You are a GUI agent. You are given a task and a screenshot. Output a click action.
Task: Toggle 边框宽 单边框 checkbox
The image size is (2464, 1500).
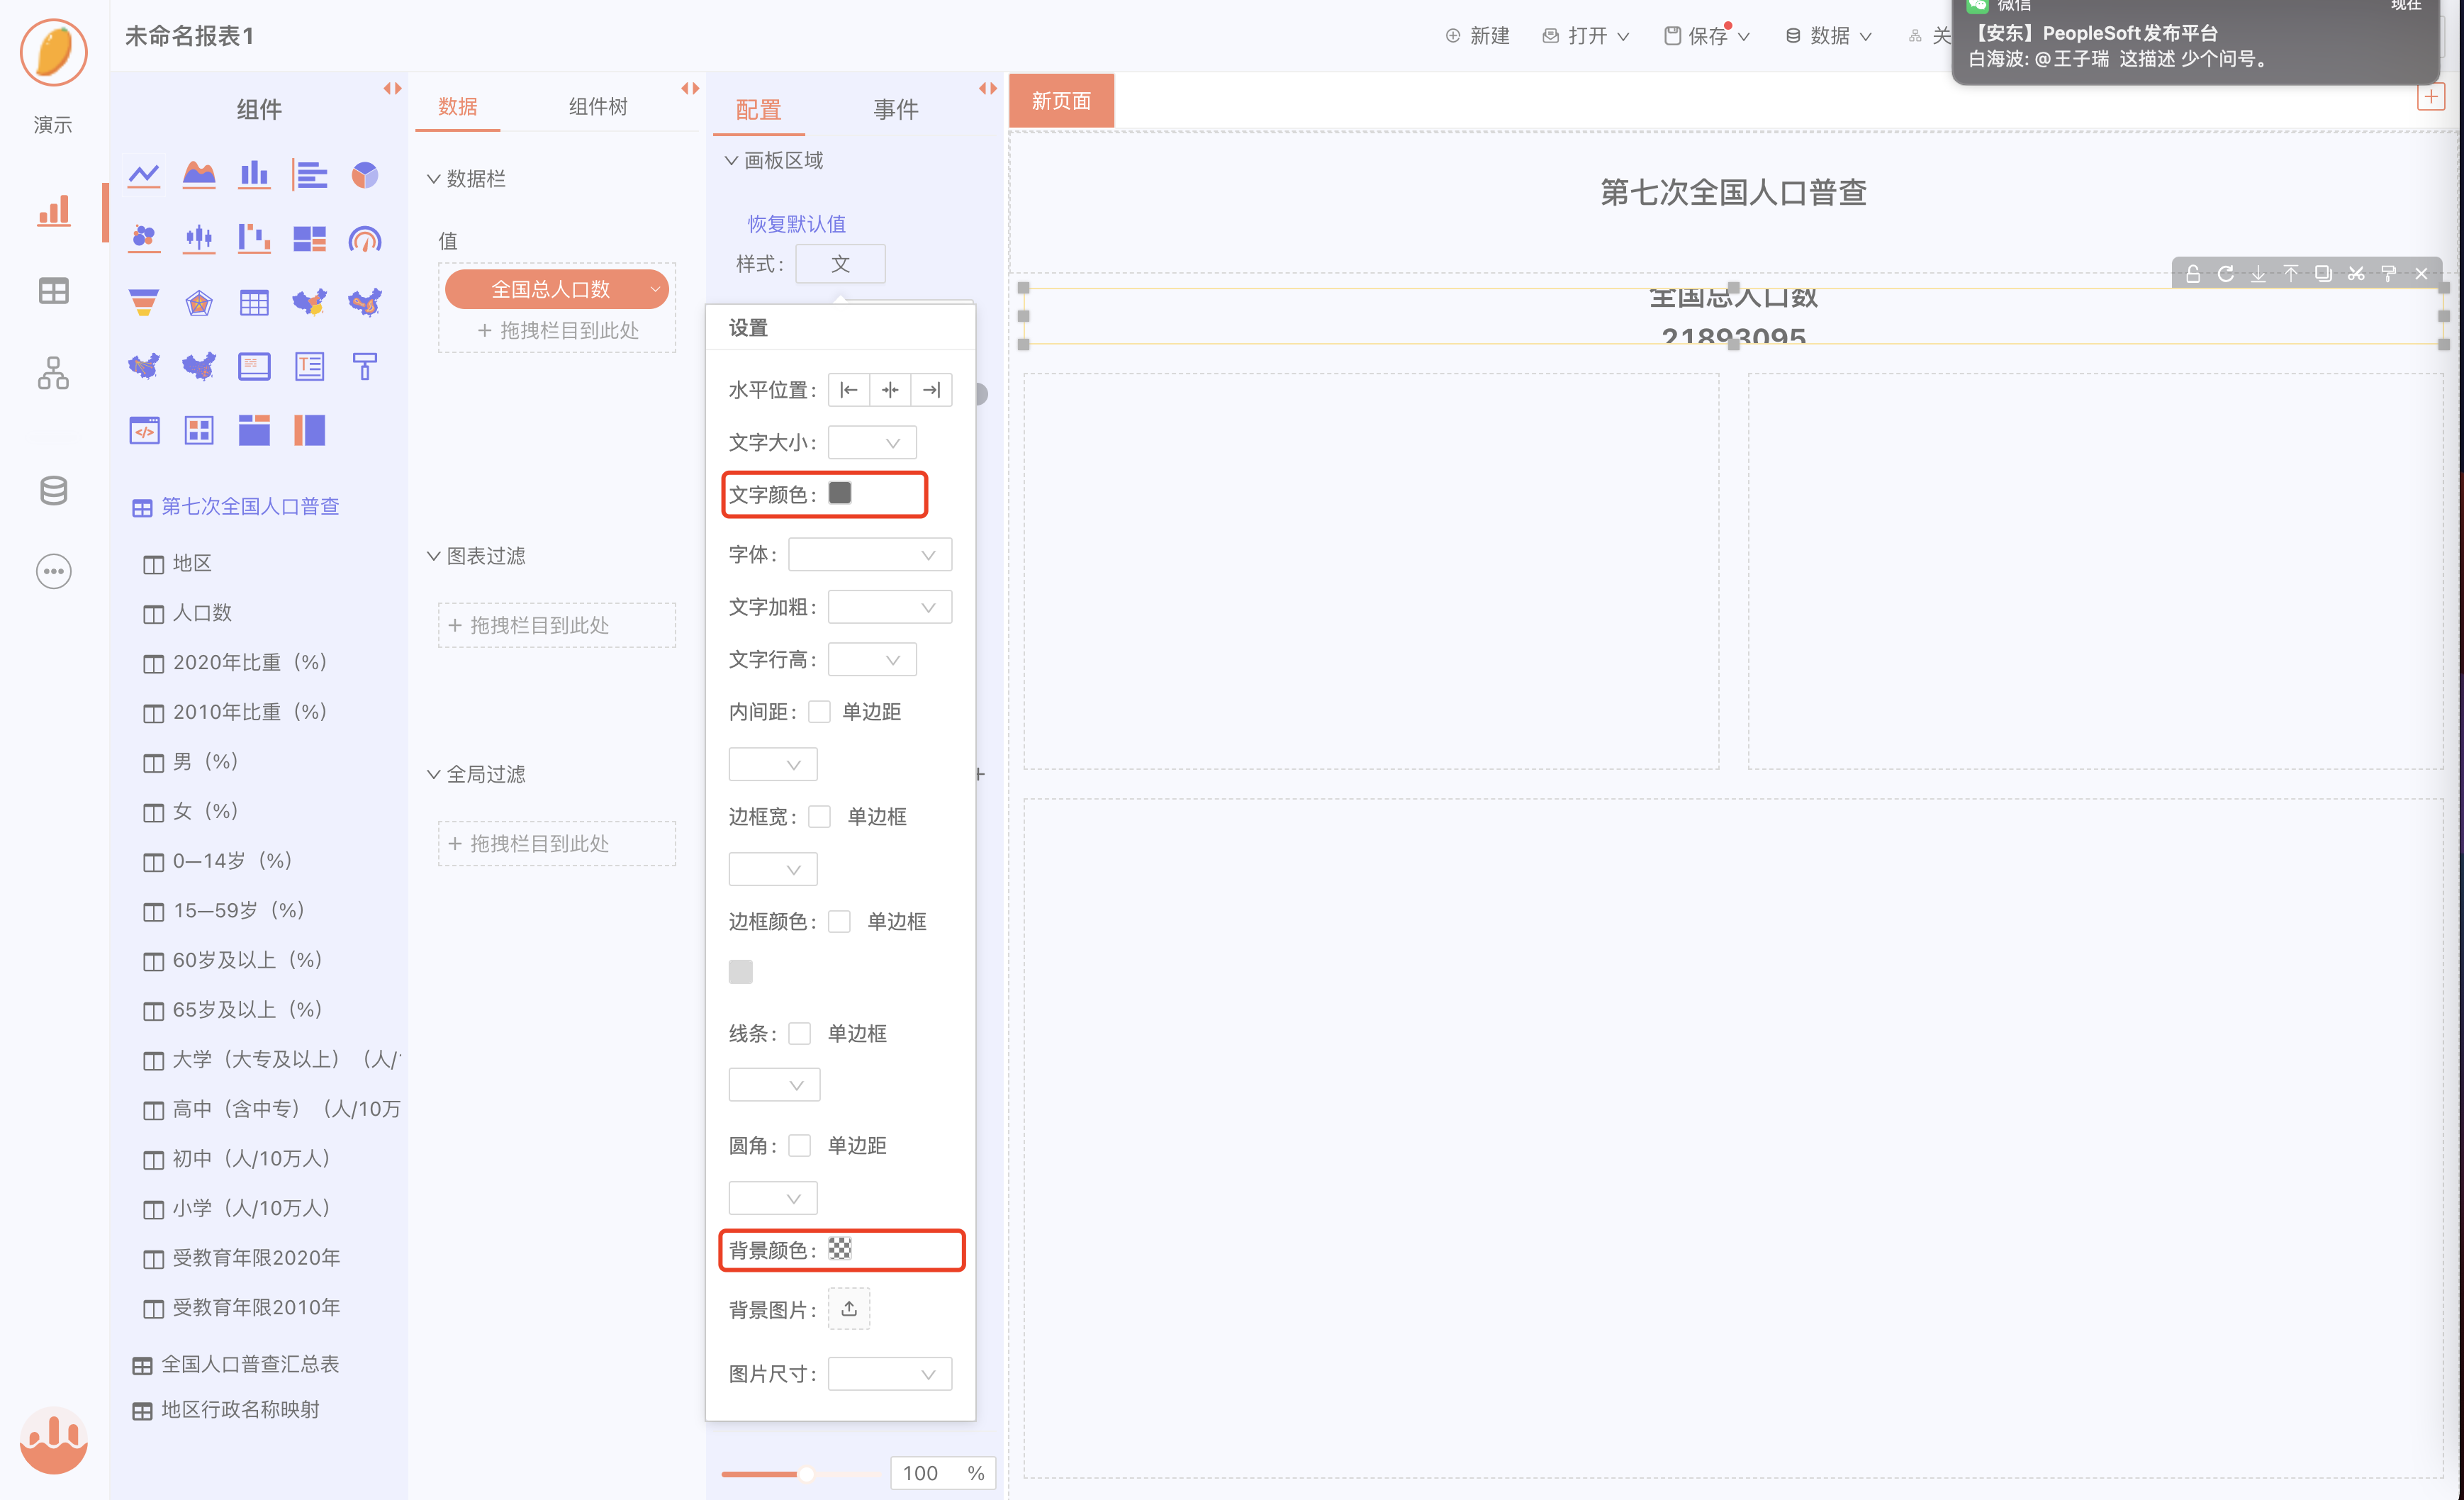[819, 816]
